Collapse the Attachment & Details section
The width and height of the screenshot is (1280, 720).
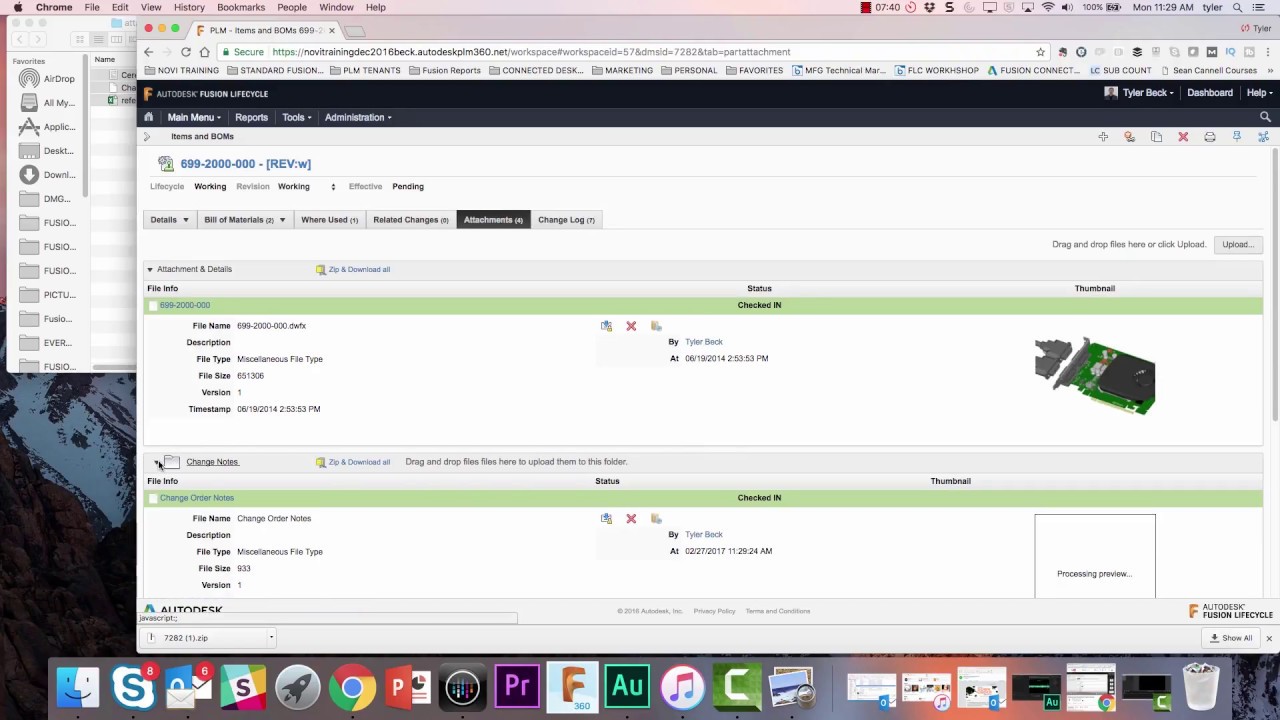(x=150, y=269)
